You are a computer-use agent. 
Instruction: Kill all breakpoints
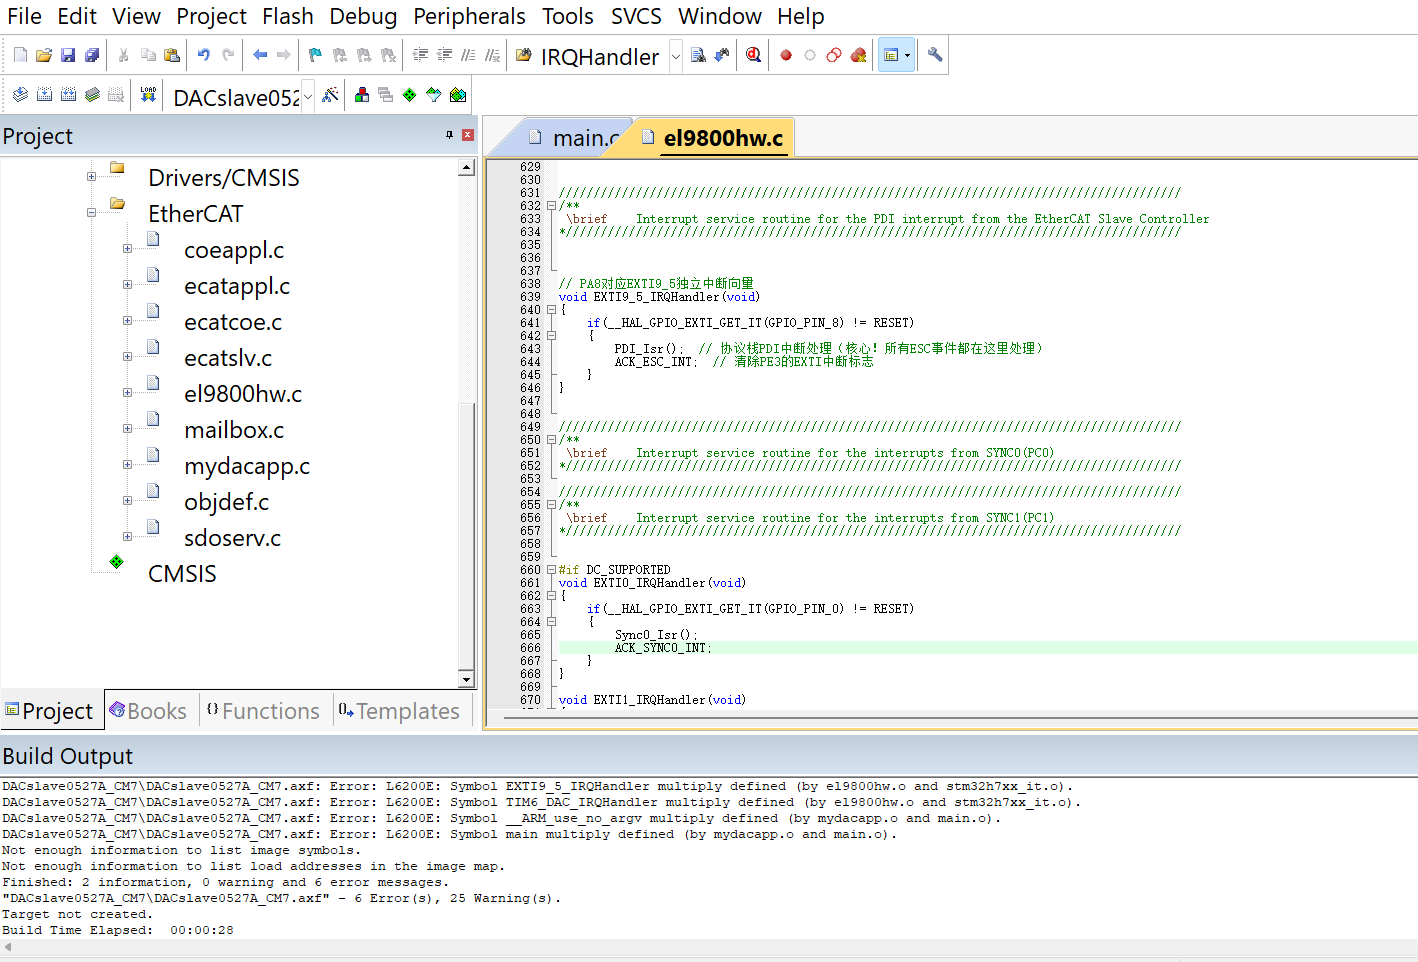[858, 56]
